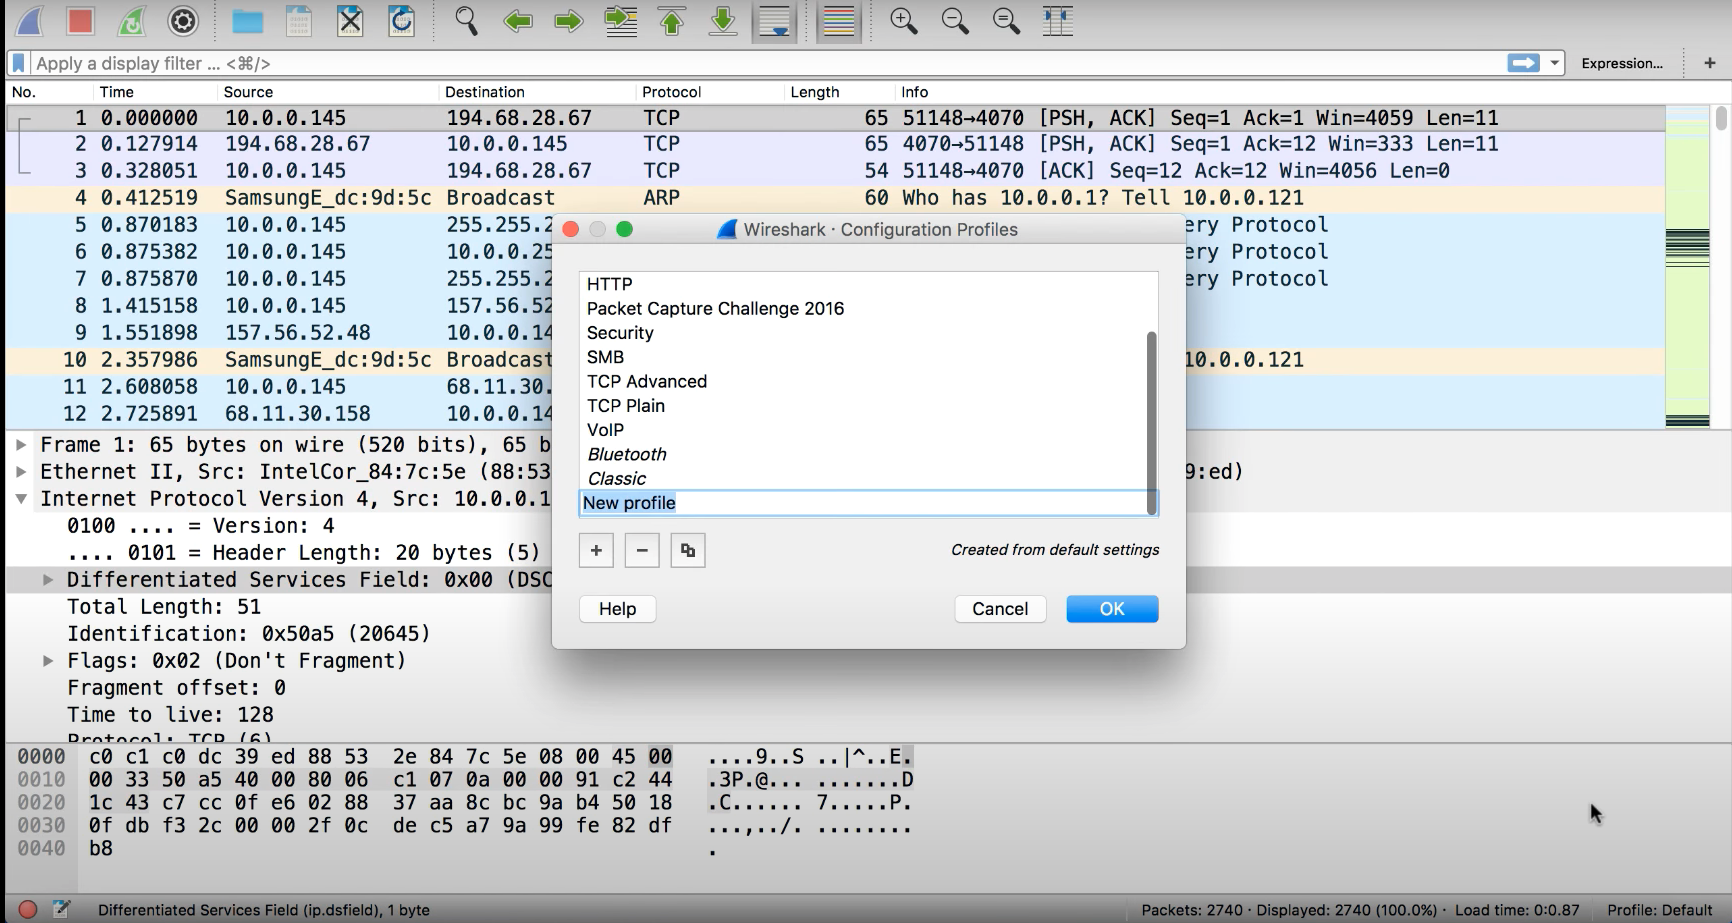1732x923 pixels.
Task: Zoom out the main window text
Action: [955, 21]
